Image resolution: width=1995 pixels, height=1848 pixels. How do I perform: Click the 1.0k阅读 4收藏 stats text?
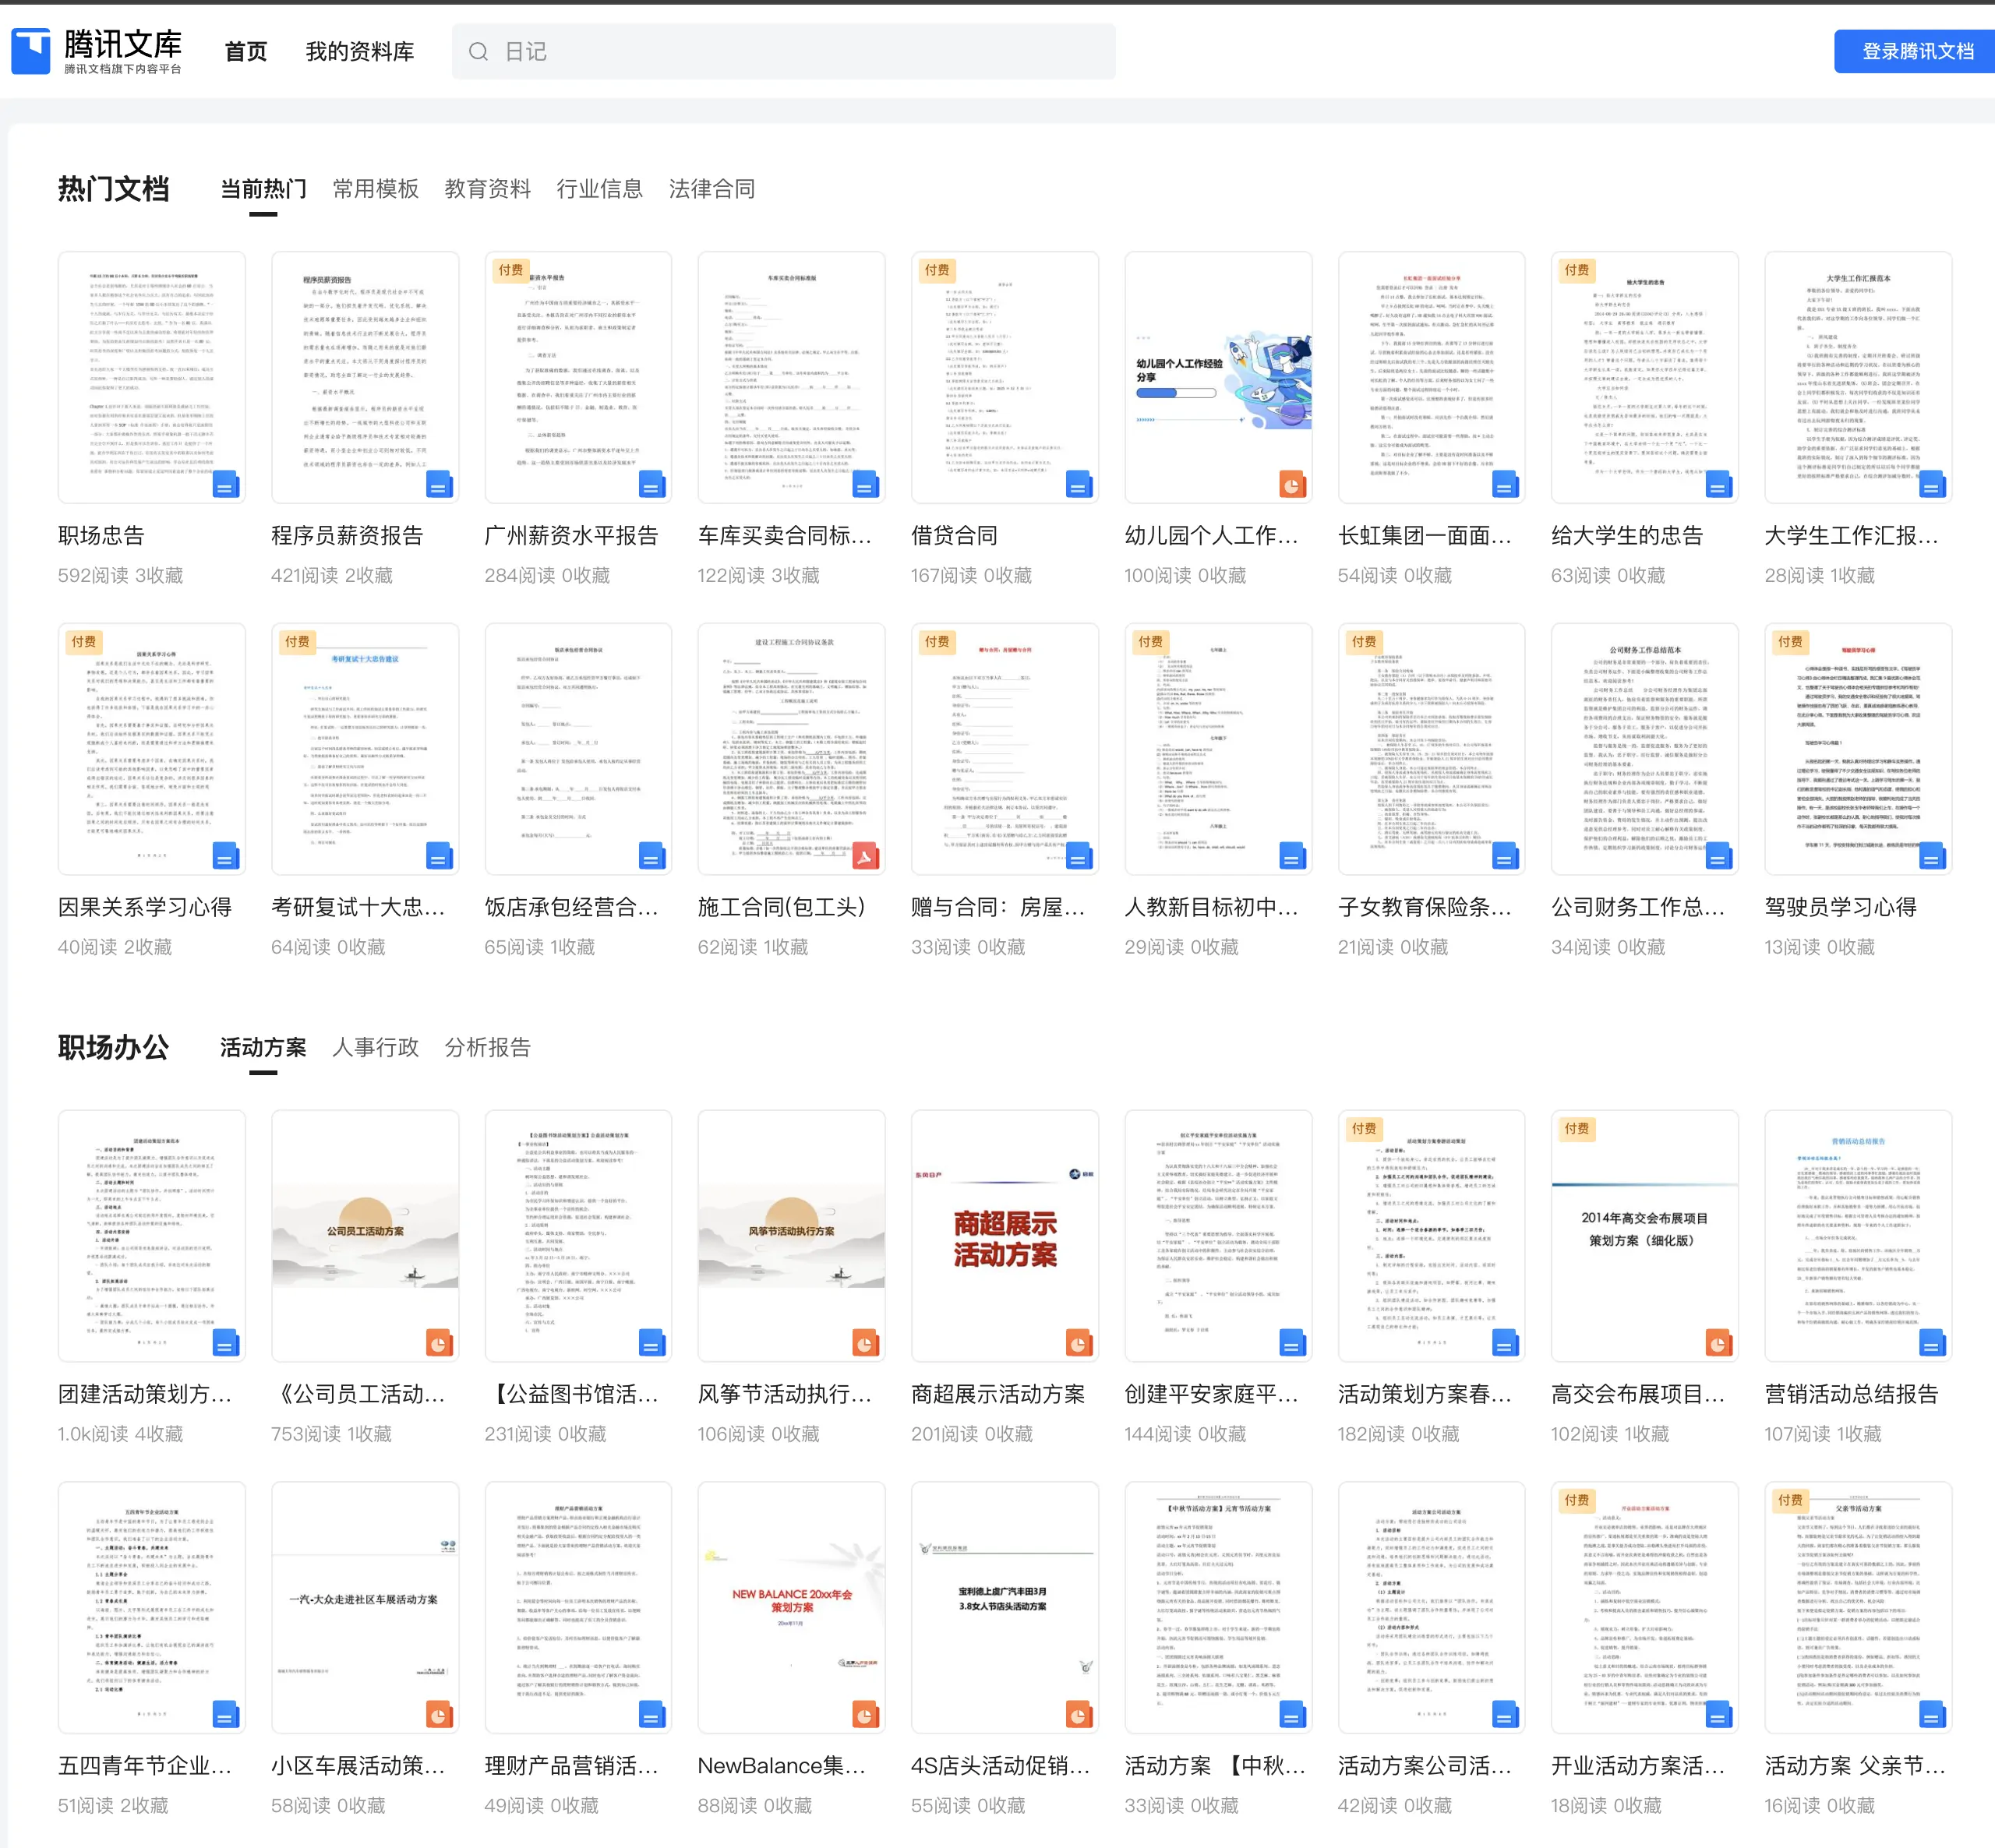121,1434
